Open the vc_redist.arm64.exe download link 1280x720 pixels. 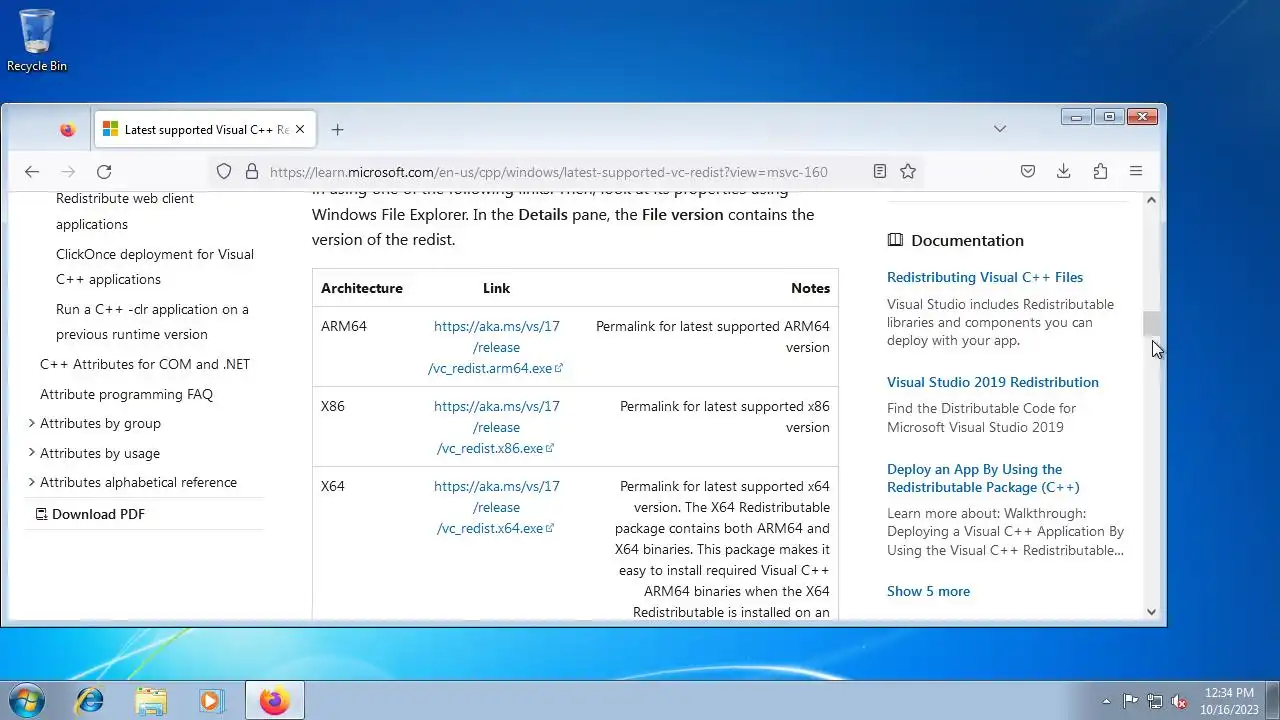(x=496, y=347)
